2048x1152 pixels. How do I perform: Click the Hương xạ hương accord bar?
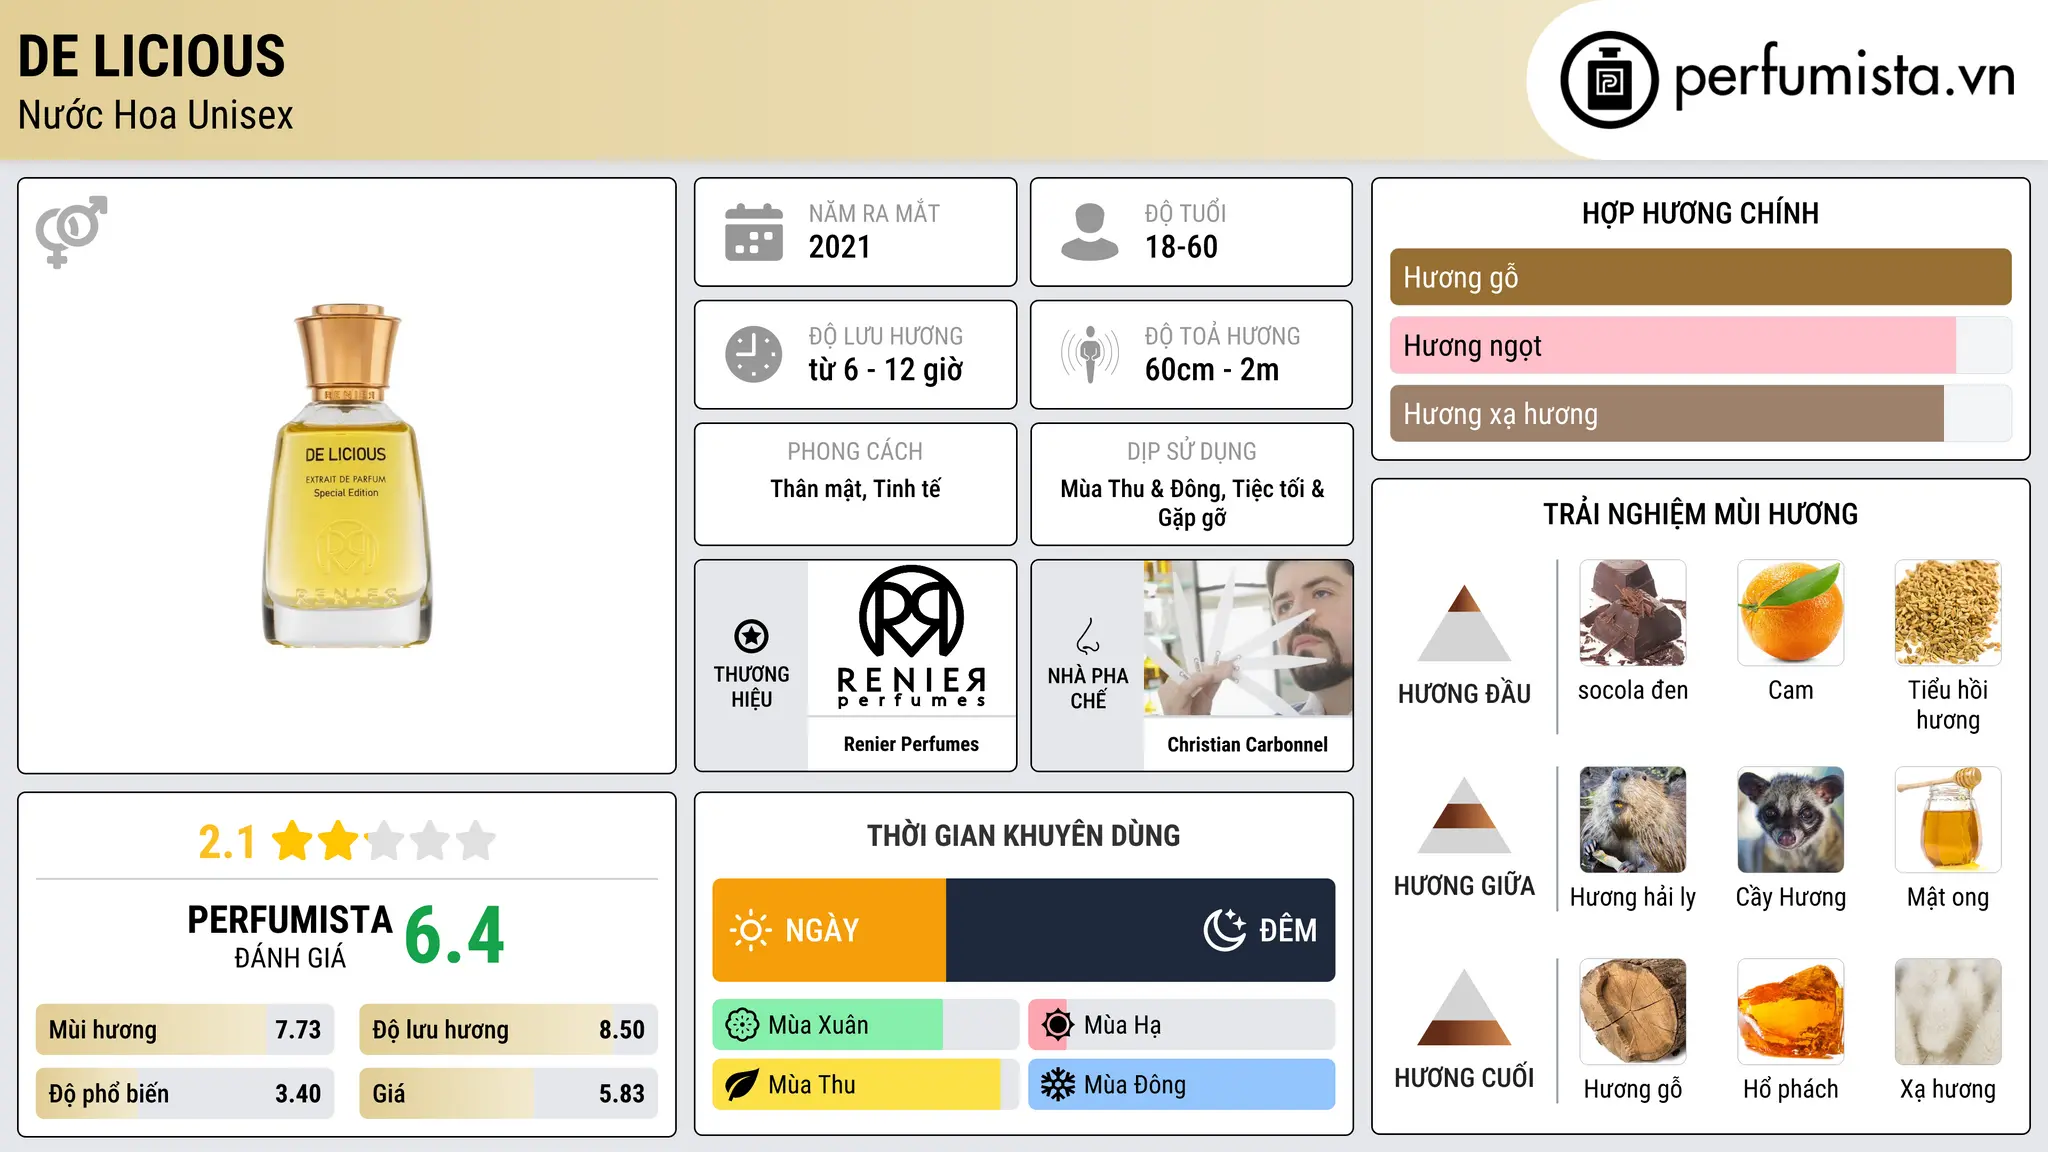coord(1700,413)
